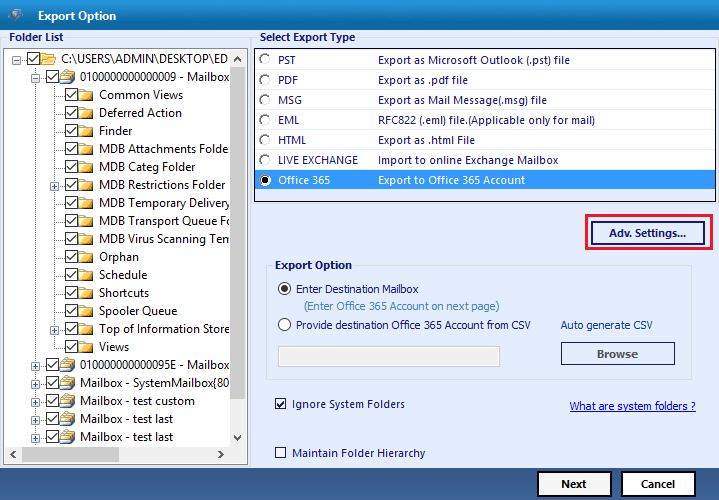This screenshot has height=500, width=719.
Task: Uncheck the Orphan folder checkbox
Action: 71,257
